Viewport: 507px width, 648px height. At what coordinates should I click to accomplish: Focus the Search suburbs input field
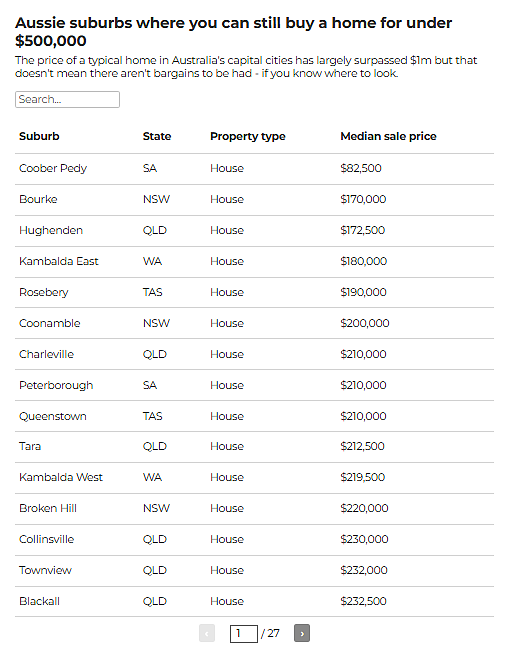point(67,100)
